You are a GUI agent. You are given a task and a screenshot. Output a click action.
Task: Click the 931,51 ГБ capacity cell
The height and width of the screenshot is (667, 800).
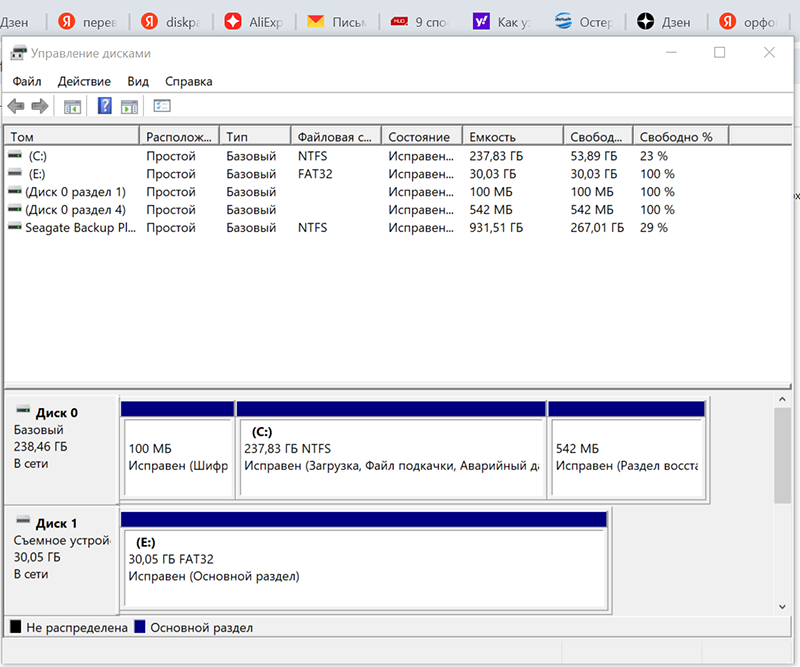496,228
